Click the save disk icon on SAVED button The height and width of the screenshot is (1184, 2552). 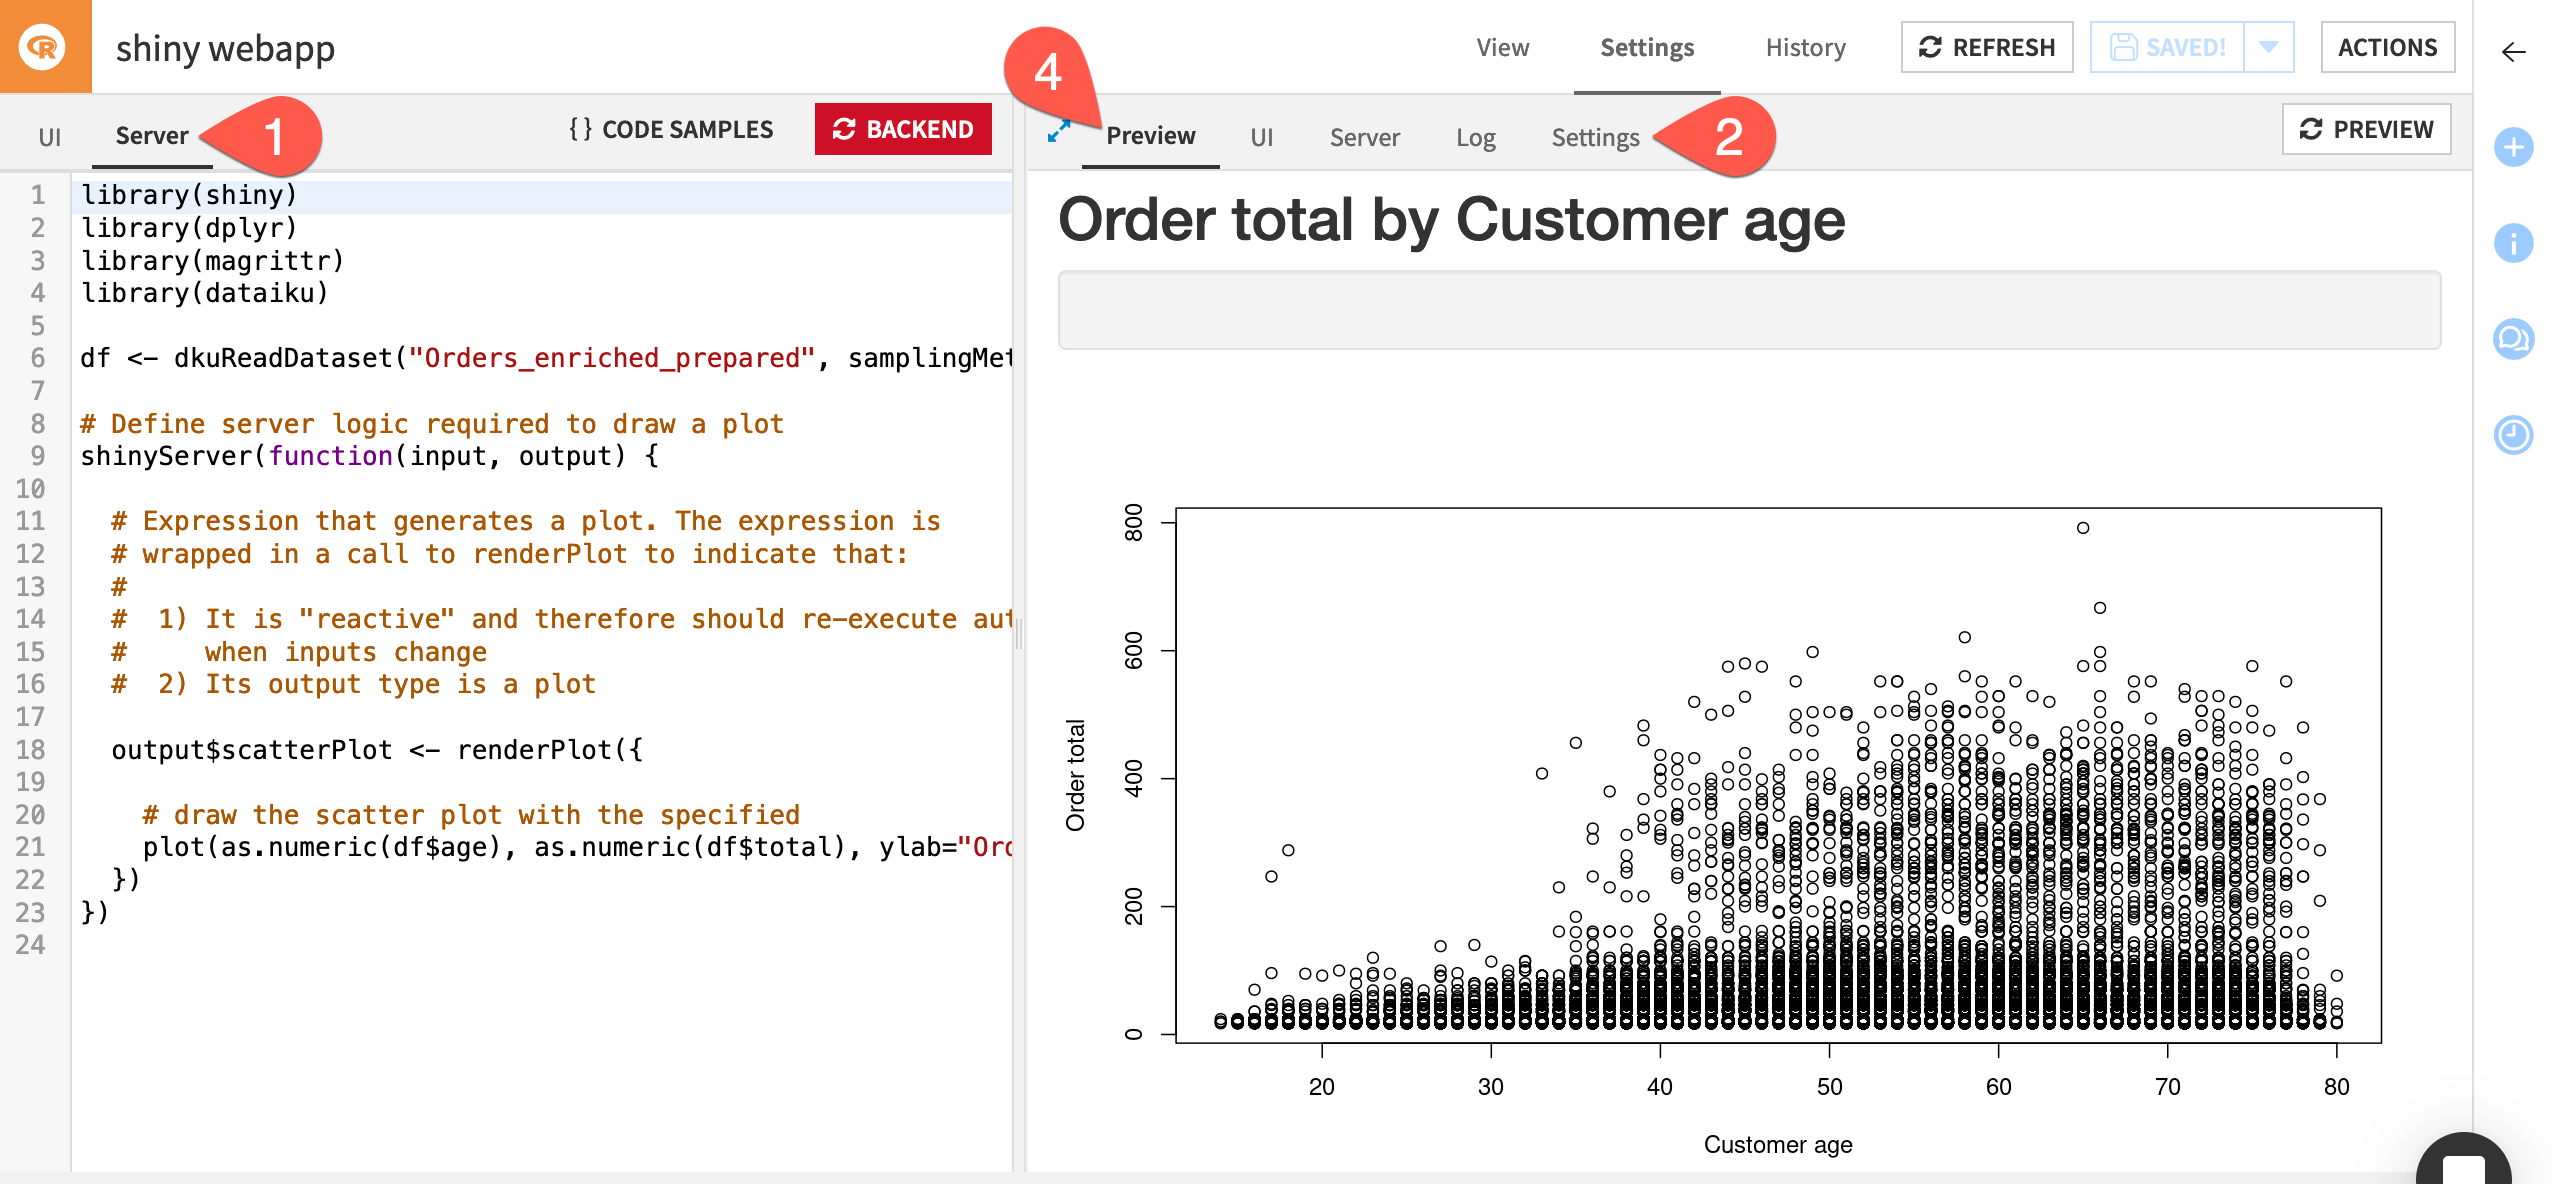coord(2123,46)
